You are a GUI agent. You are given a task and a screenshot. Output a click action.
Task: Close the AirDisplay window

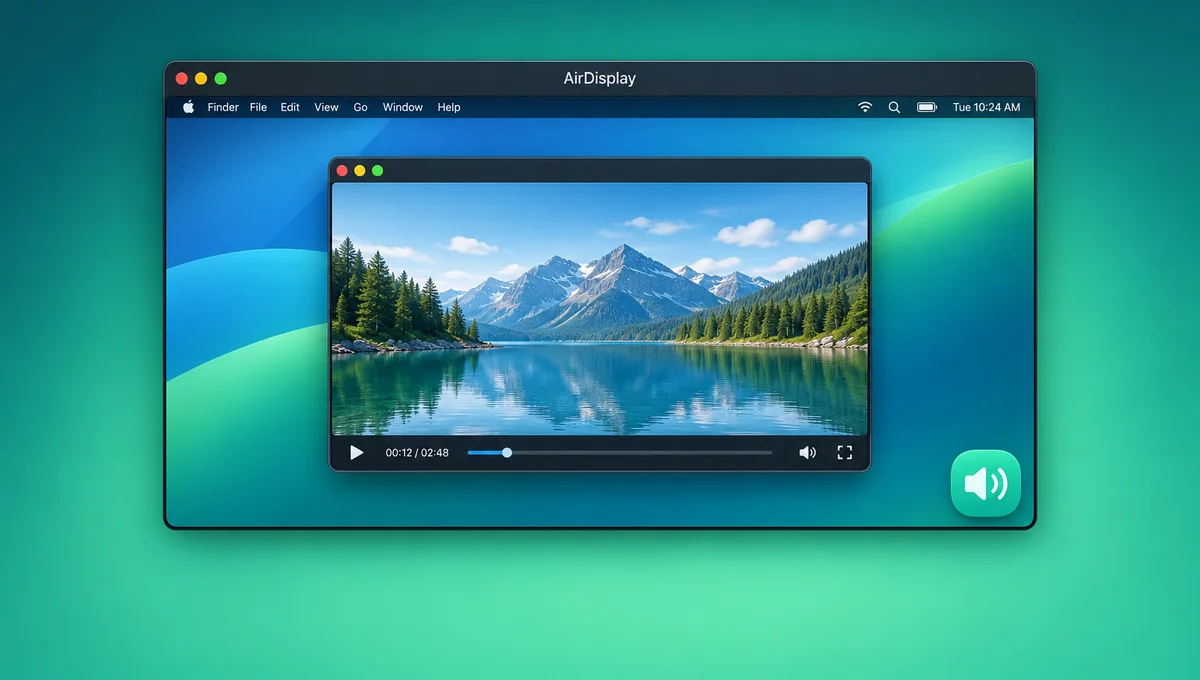point(182,78)
